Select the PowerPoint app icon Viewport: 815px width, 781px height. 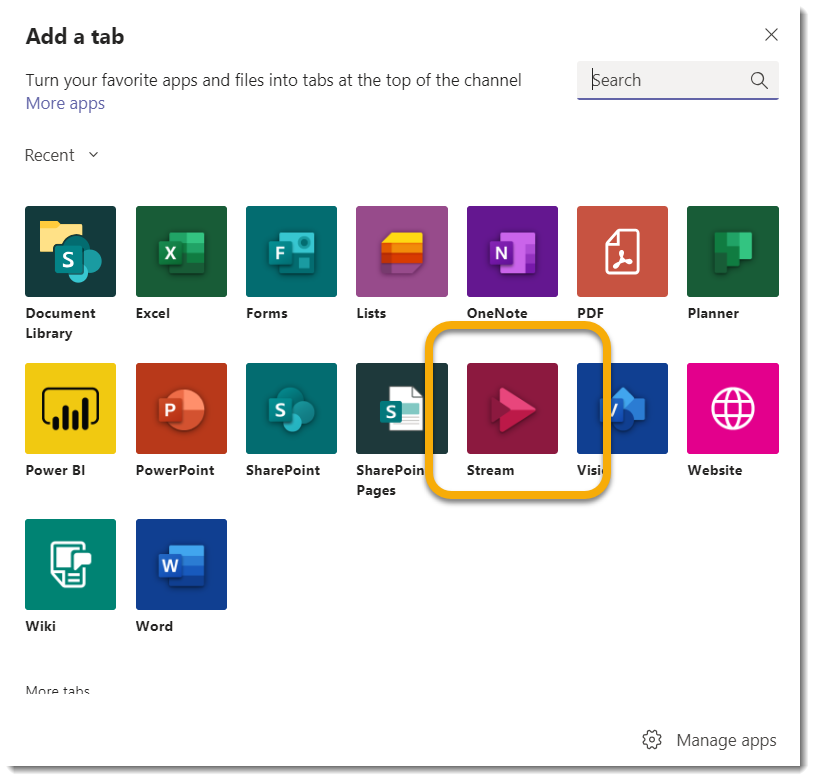point(181,408)
